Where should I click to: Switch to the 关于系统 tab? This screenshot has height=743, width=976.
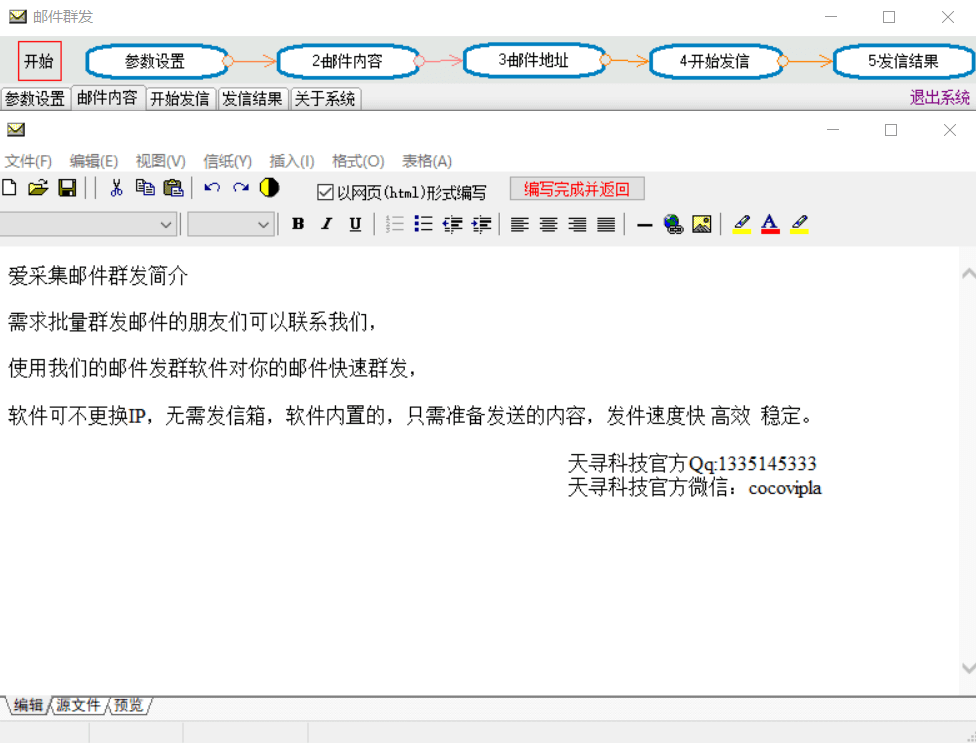tap(325, 98)
